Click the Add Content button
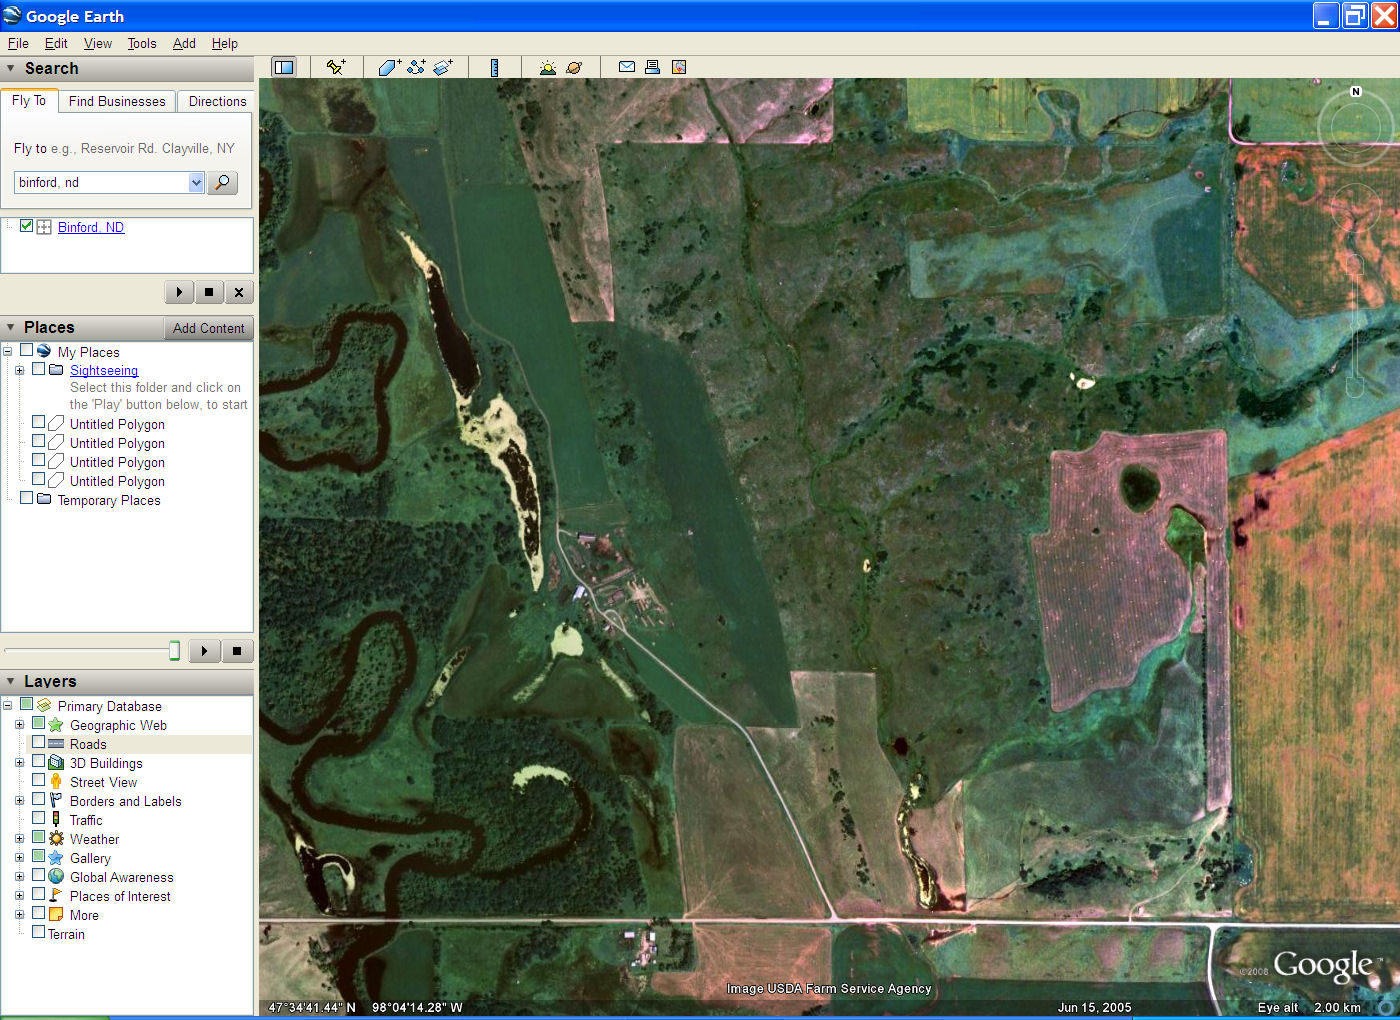 [208, 328]
